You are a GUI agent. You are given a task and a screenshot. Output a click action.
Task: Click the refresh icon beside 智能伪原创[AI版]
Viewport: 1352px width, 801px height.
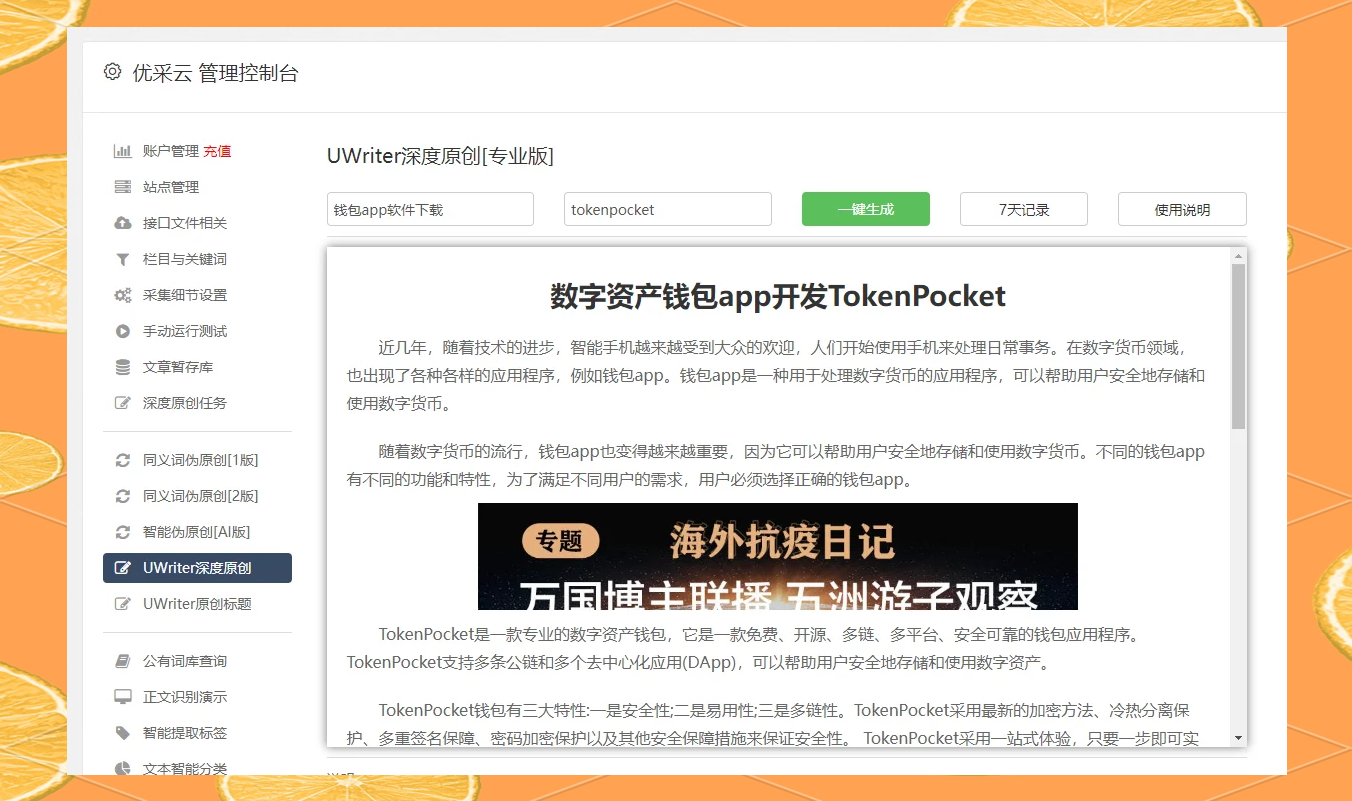coord(123,532)
